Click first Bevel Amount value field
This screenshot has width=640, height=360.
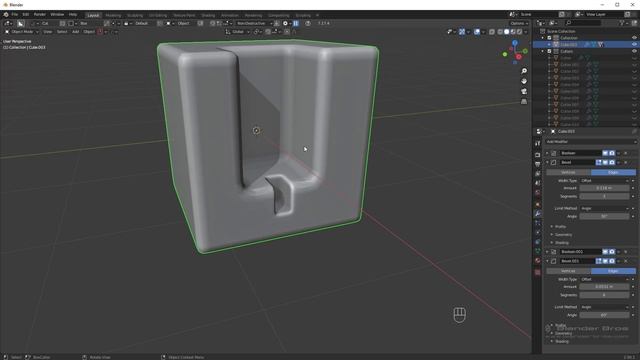tap(604, 188)
